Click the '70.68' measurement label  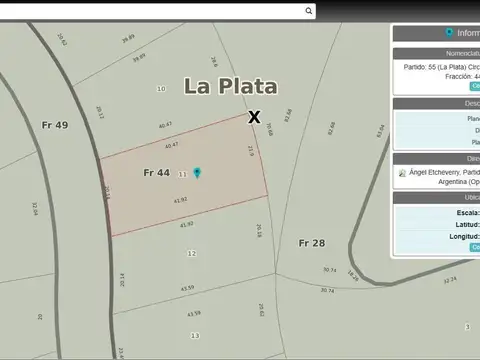pyautogui.click(x=270, y=129)
